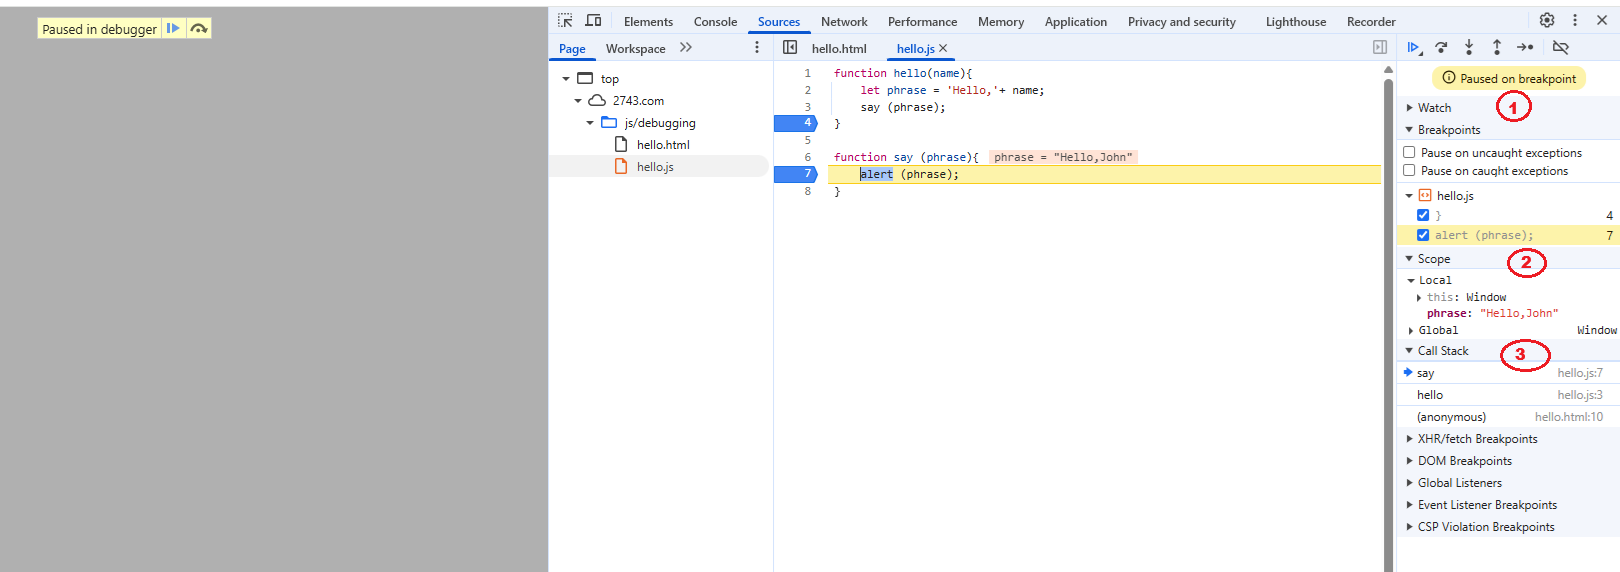1620x572 pixels.
Task: Activate the inspect element picker icon
Action: (x=565, y=21)
